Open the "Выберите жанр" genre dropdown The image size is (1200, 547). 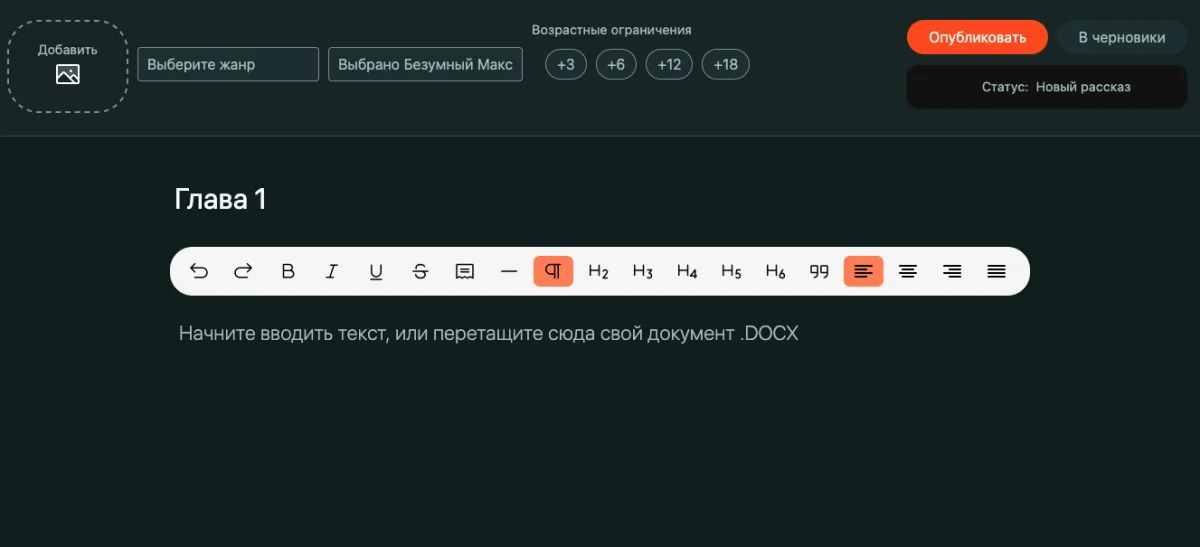pyautogui.click(x=228, y=65)
